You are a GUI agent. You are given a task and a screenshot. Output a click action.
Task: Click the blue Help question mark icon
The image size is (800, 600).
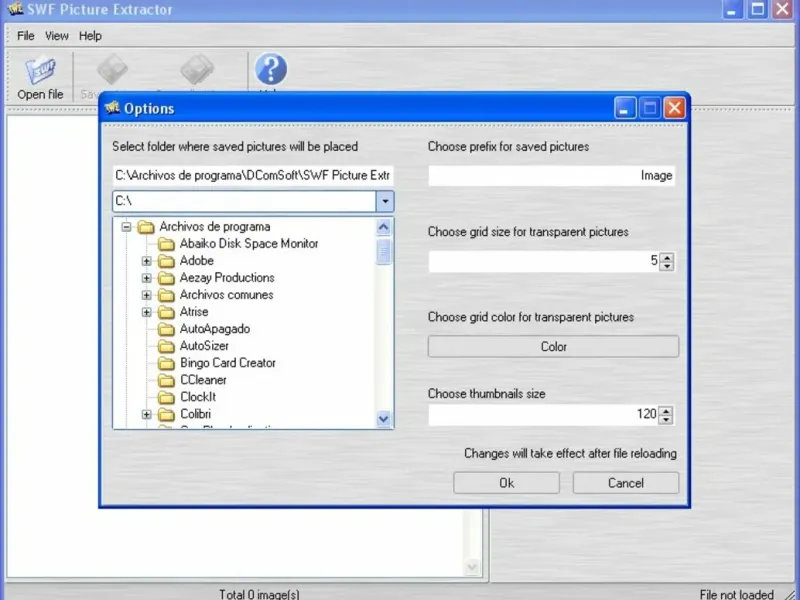271,69
